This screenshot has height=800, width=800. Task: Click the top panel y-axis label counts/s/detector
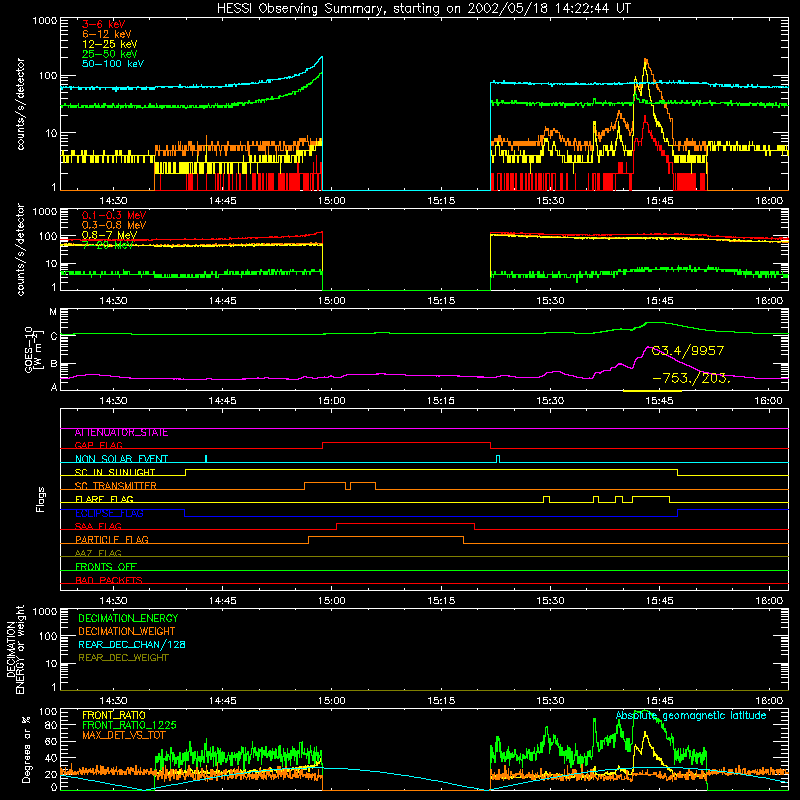coord(20,104)
